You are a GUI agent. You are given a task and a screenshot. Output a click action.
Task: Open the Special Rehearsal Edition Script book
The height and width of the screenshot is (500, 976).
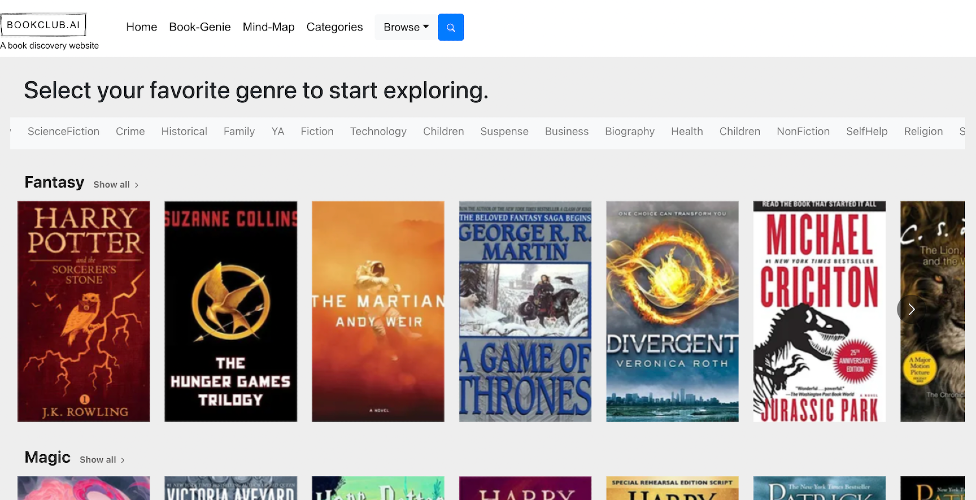[672, 488]
